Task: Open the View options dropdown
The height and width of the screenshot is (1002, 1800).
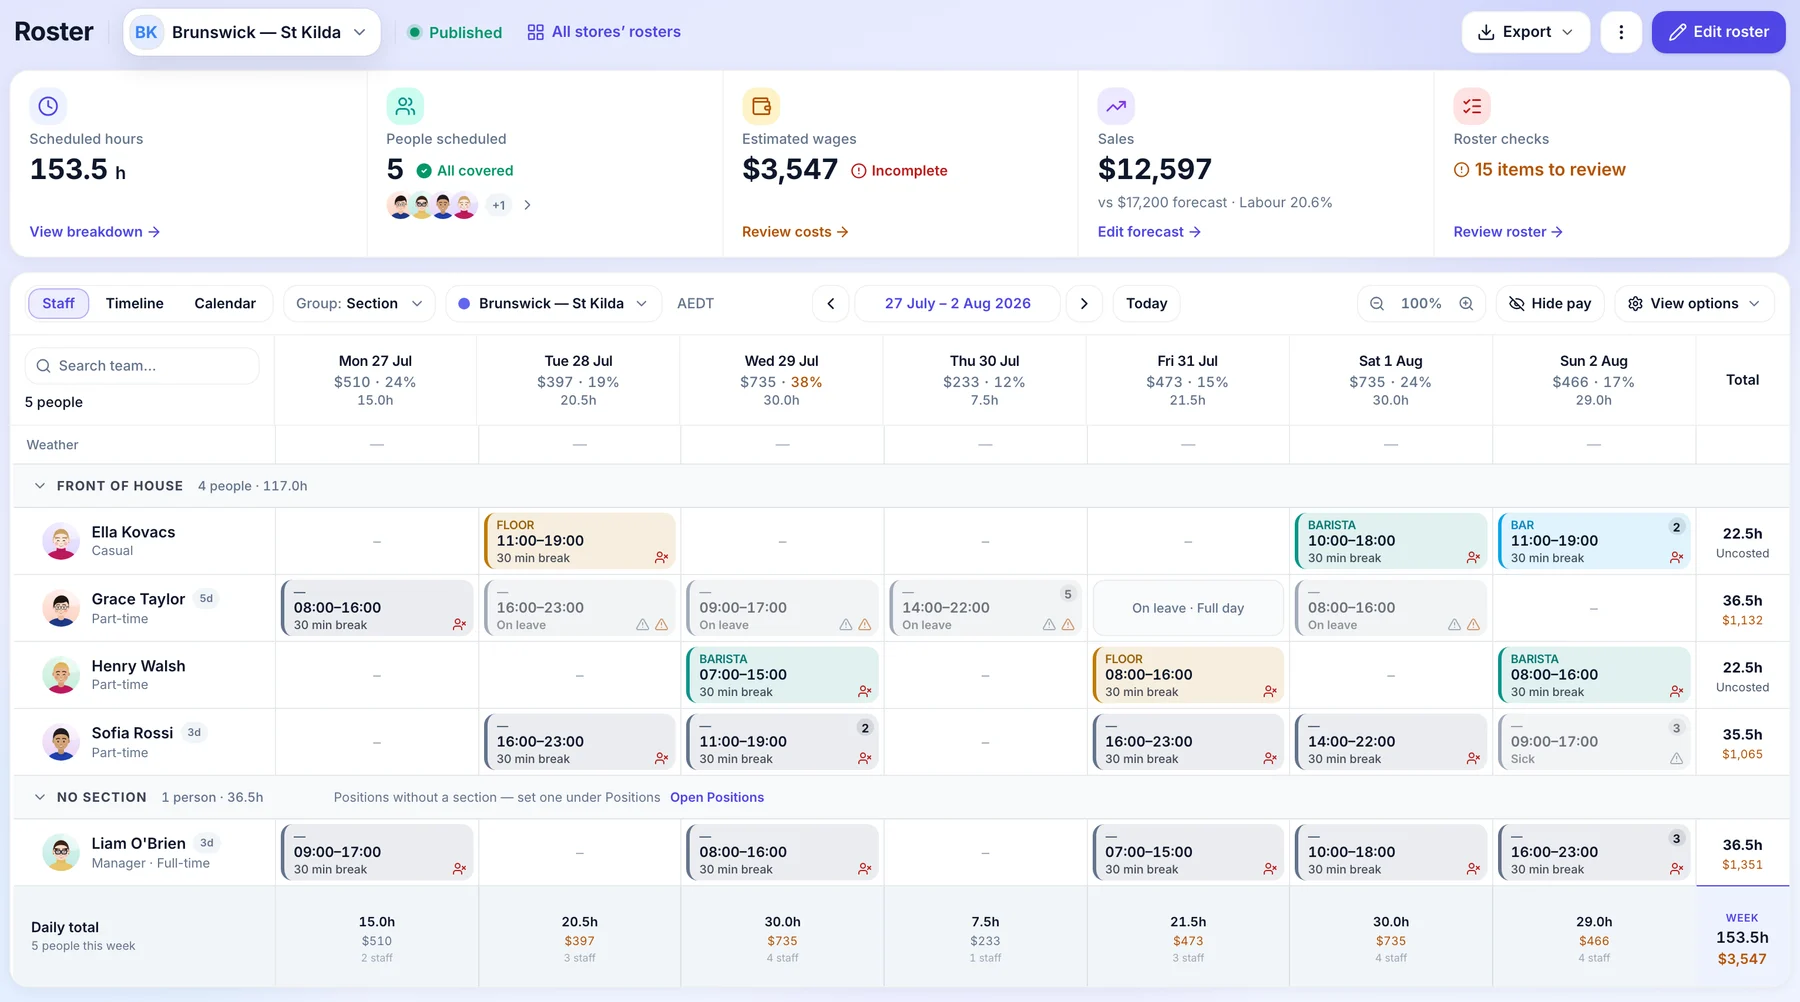Action: tap(1694, 303)
